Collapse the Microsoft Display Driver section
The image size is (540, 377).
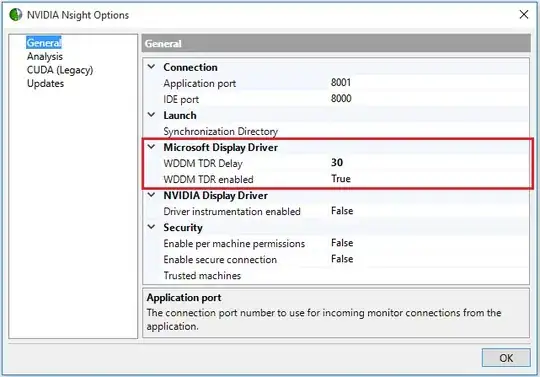click(x=152, y=147)
